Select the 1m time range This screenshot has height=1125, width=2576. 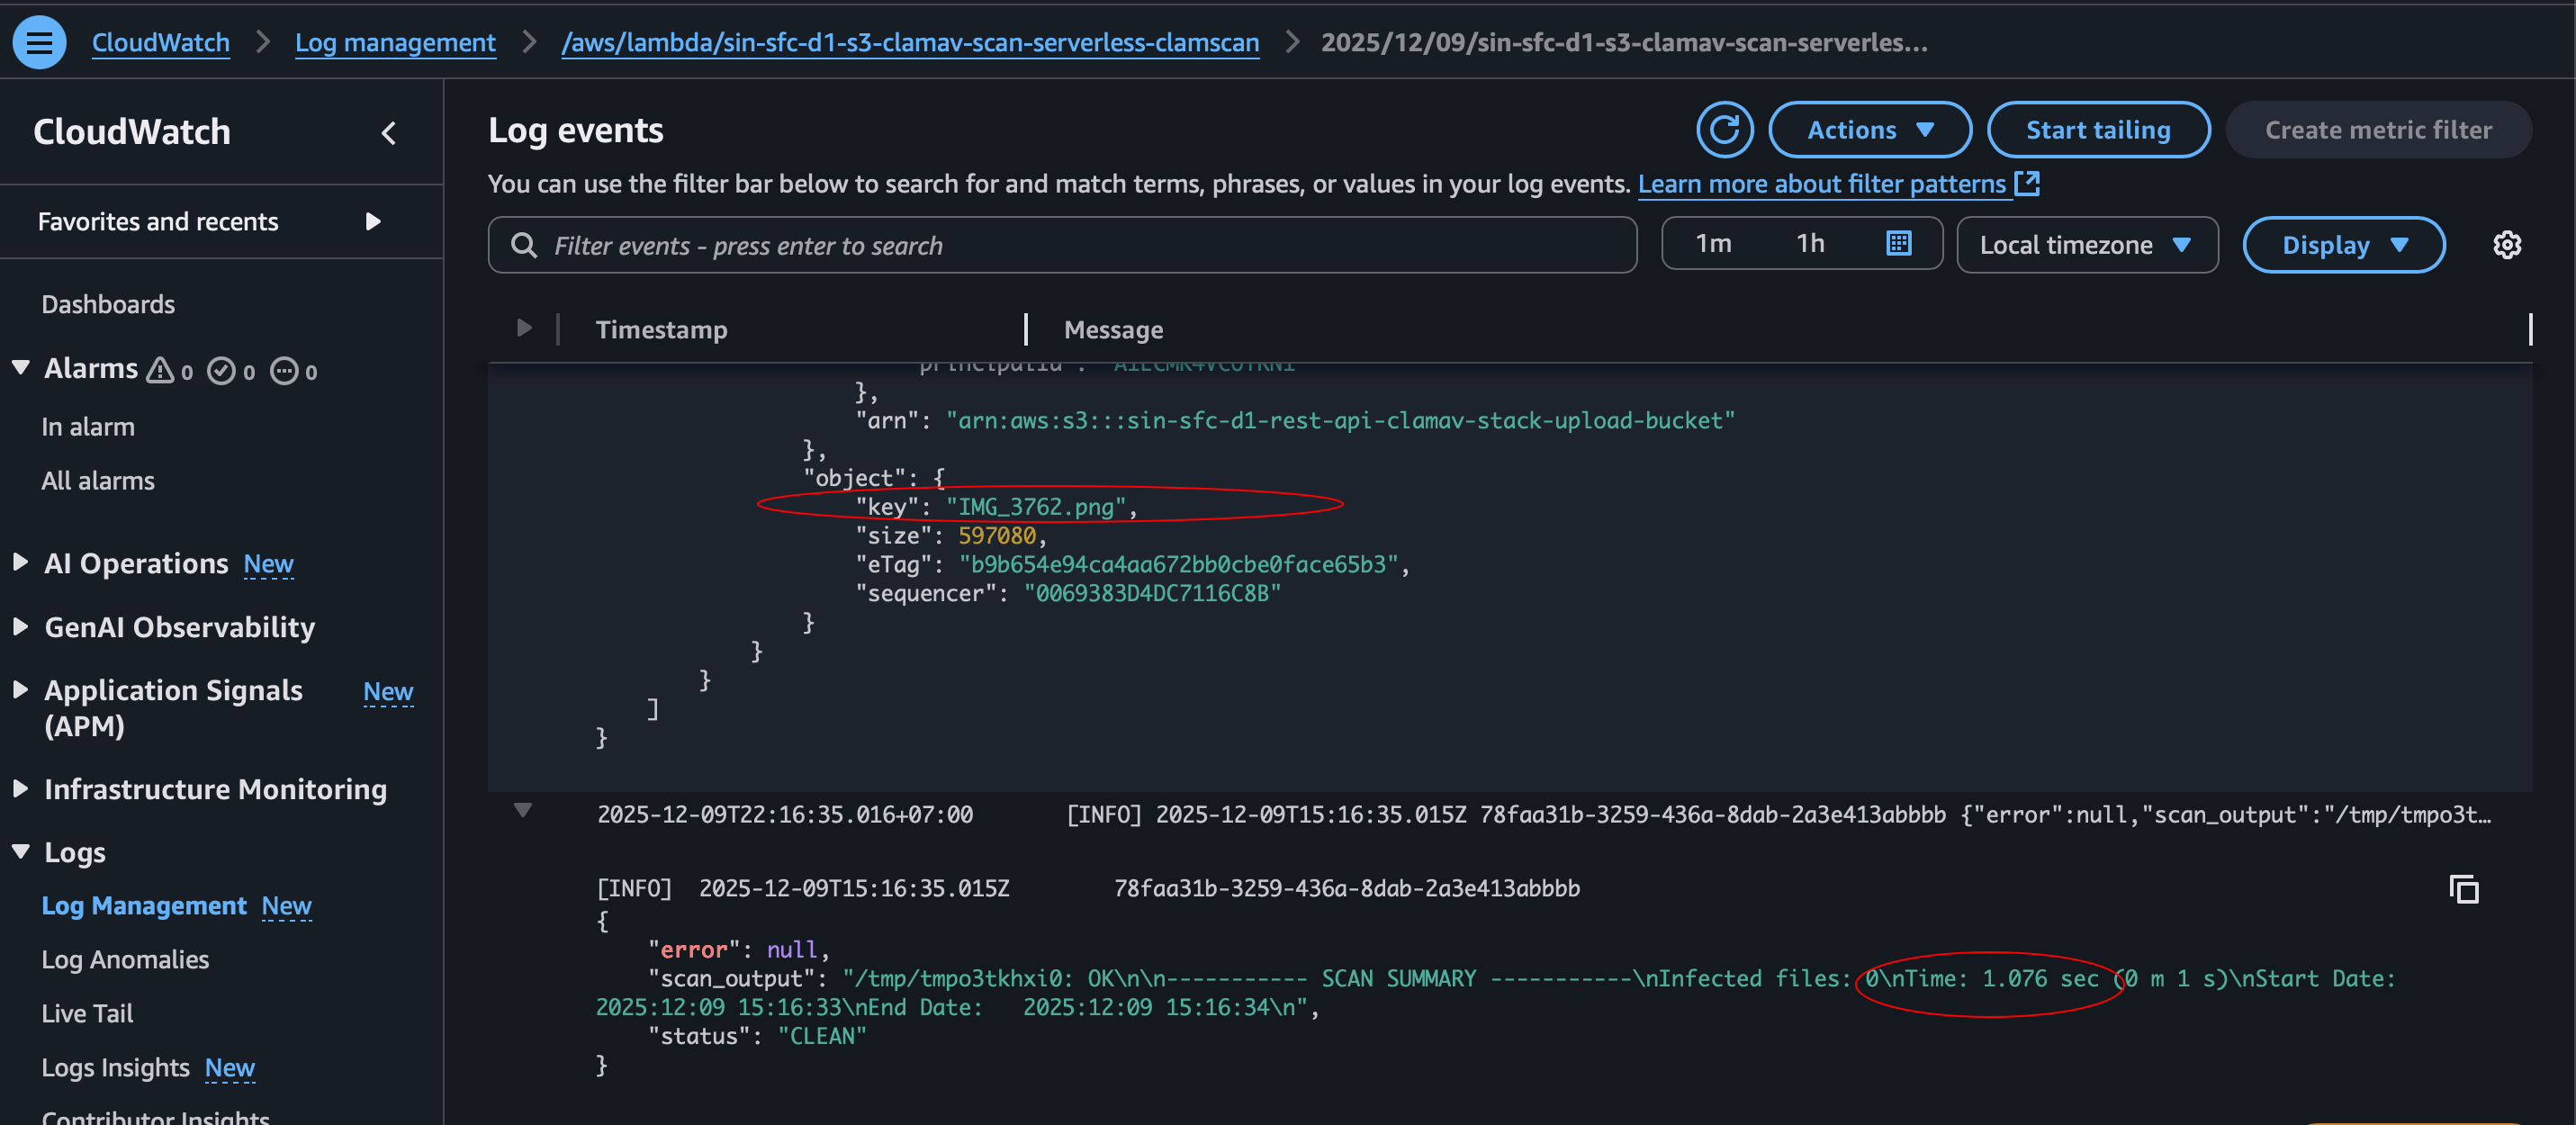(1713, 243)
